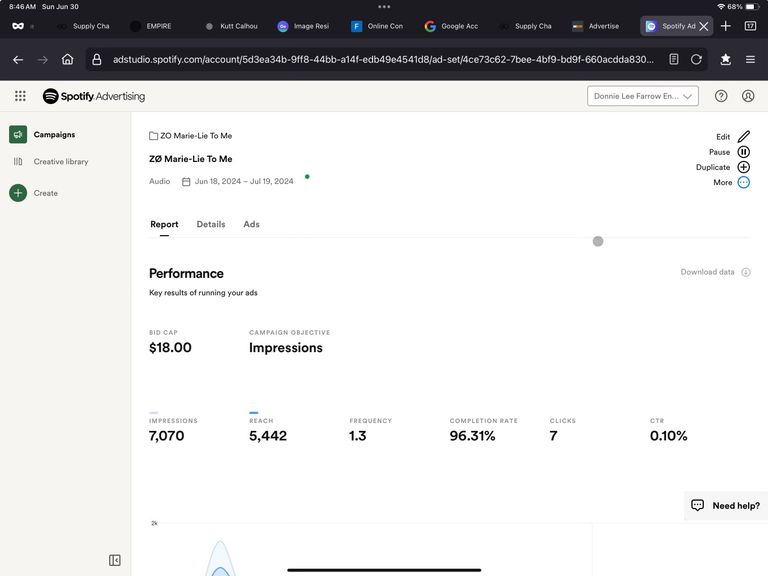Screen dimensions: 768x576
Task: Click the three-dot multitasking menu at top
Action: [384, 7]
